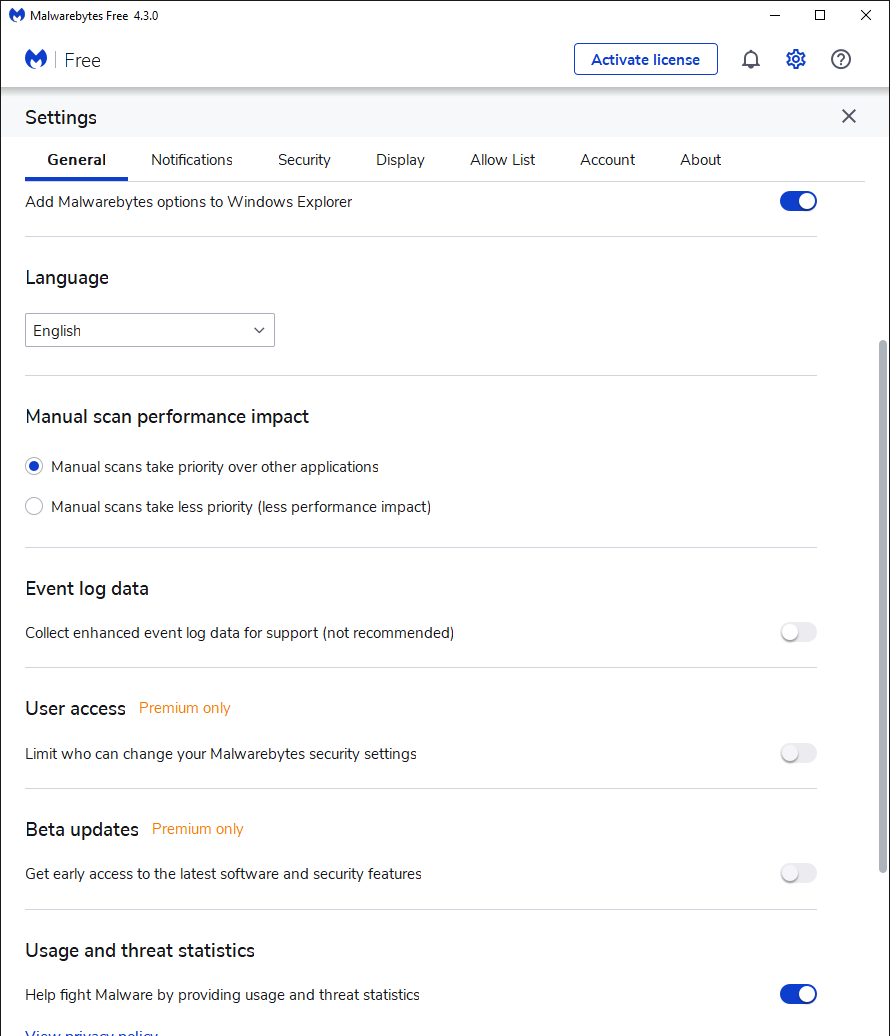Toggle Windows Explorer options switch
The width and height of the screenshot is (890, 1036).
click(x=798, y=201)
